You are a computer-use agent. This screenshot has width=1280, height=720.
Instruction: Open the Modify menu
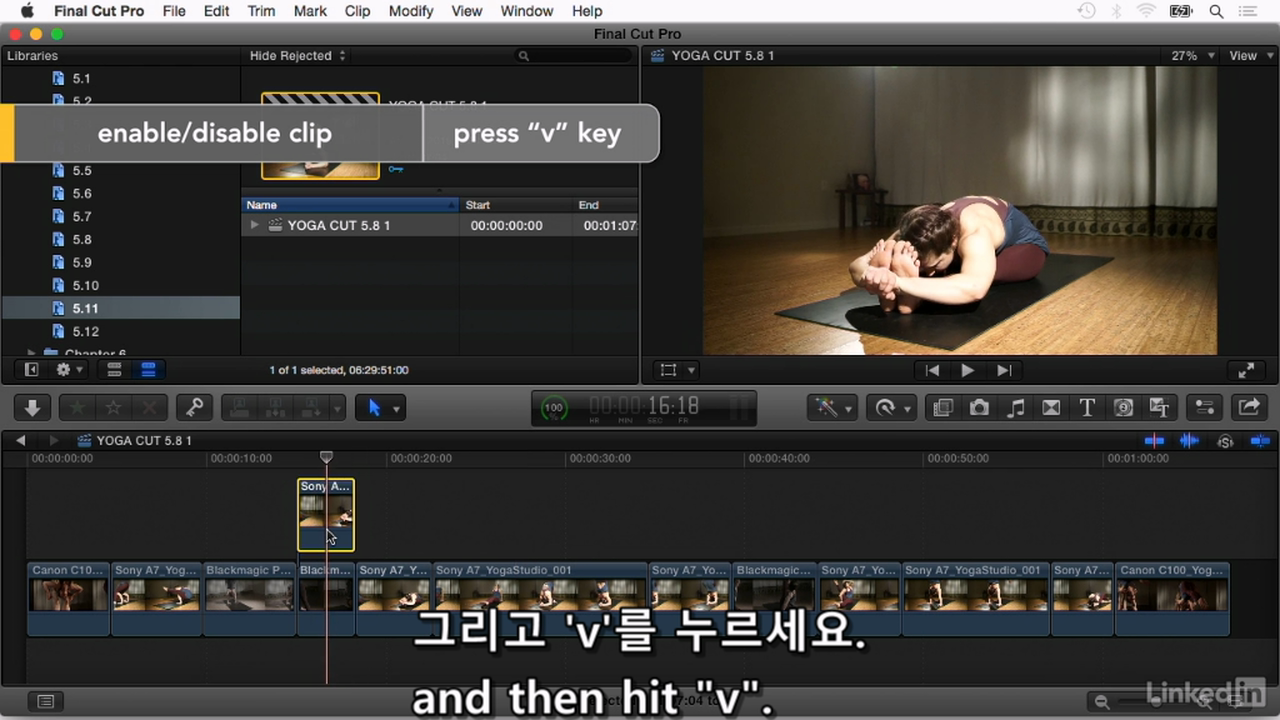pos(411,11)
